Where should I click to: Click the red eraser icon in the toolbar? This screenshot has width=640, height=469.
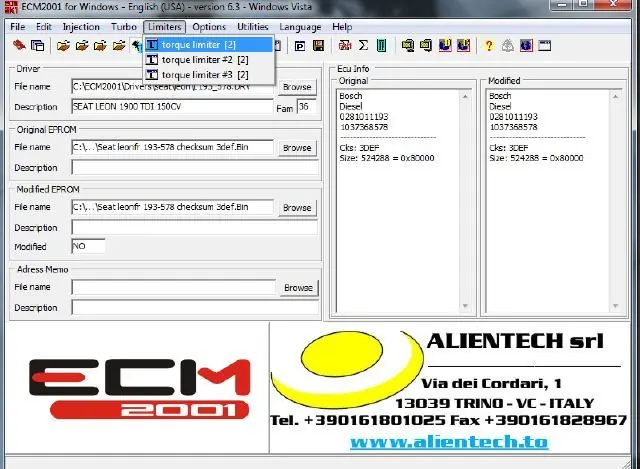click(19, 45)
